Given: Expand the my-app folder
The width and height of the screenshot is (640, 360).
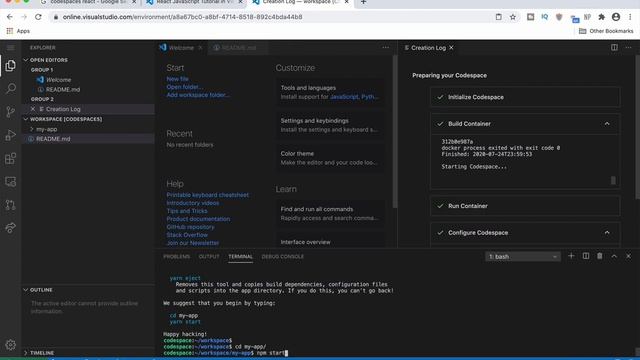Looking at the screenshot, I should pyautogui.click(x=88, y=129).
